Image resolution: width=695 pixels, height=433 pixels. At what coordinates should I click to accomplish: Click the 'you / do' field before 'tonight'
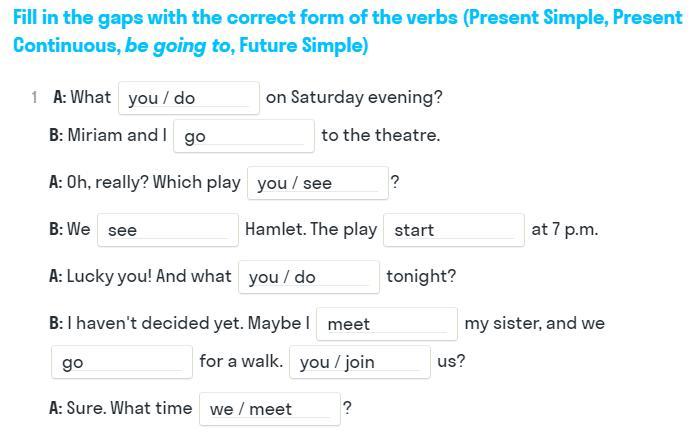click(x=308, y=277)
